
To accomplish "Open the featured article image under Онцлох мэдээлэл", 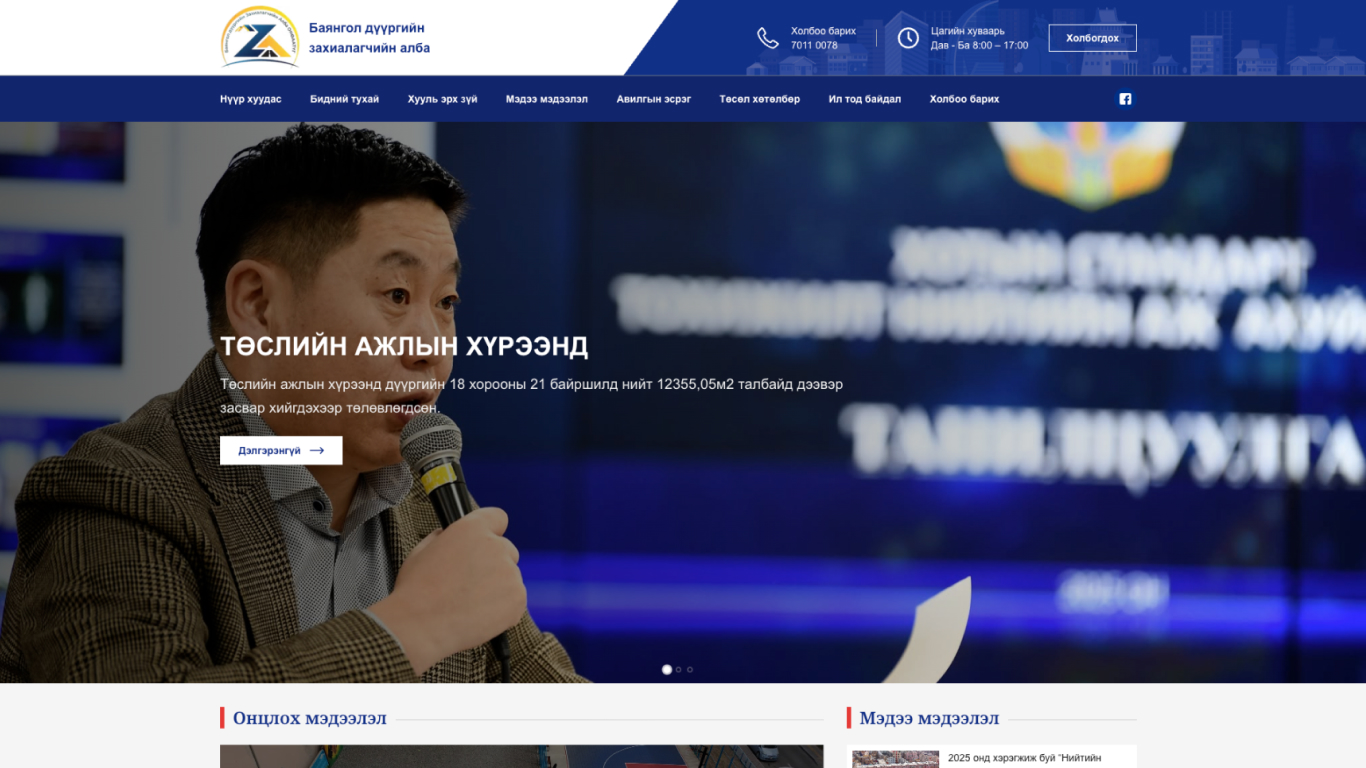I will pyautogui.click(x=522, y=756).
